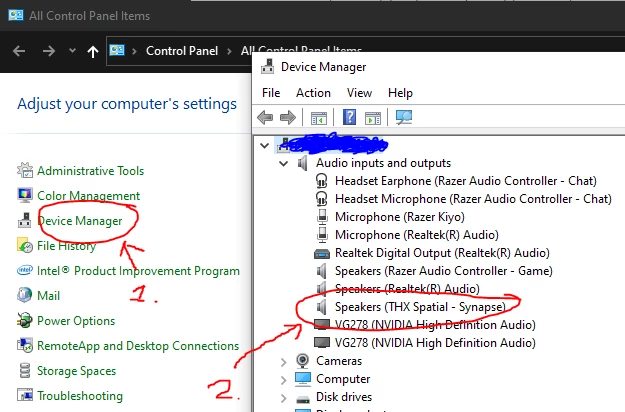
Task: Click Power Options icon
Action: click(25, 320)
